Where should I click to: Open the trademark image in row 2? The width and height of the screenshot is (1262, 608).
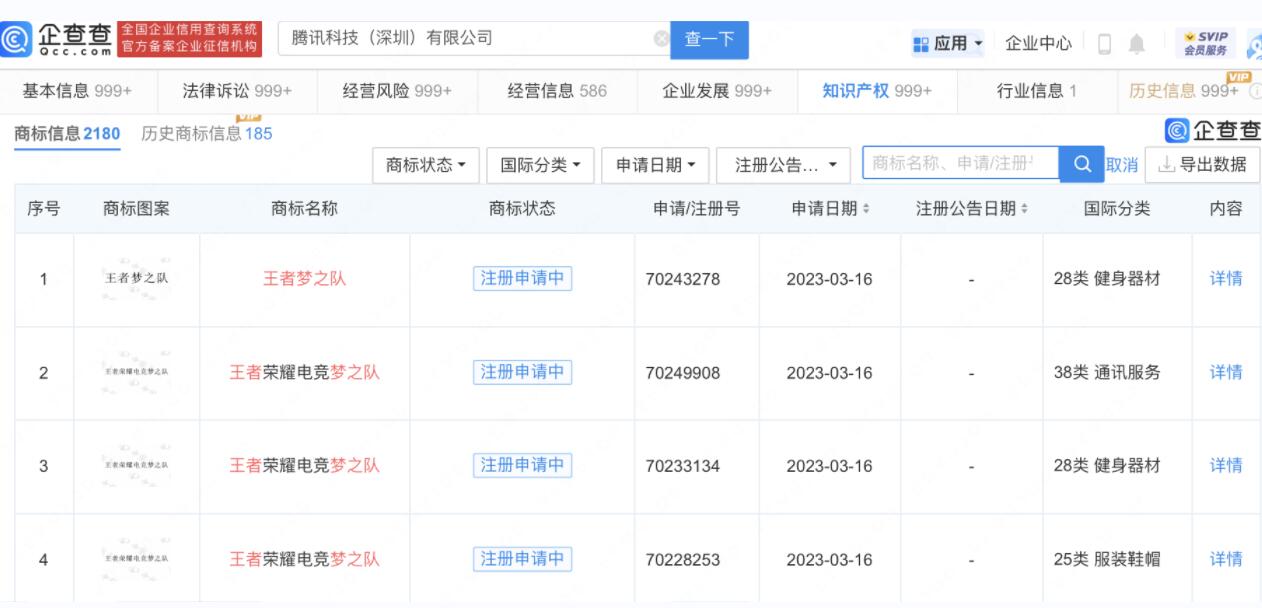point(136,373)
